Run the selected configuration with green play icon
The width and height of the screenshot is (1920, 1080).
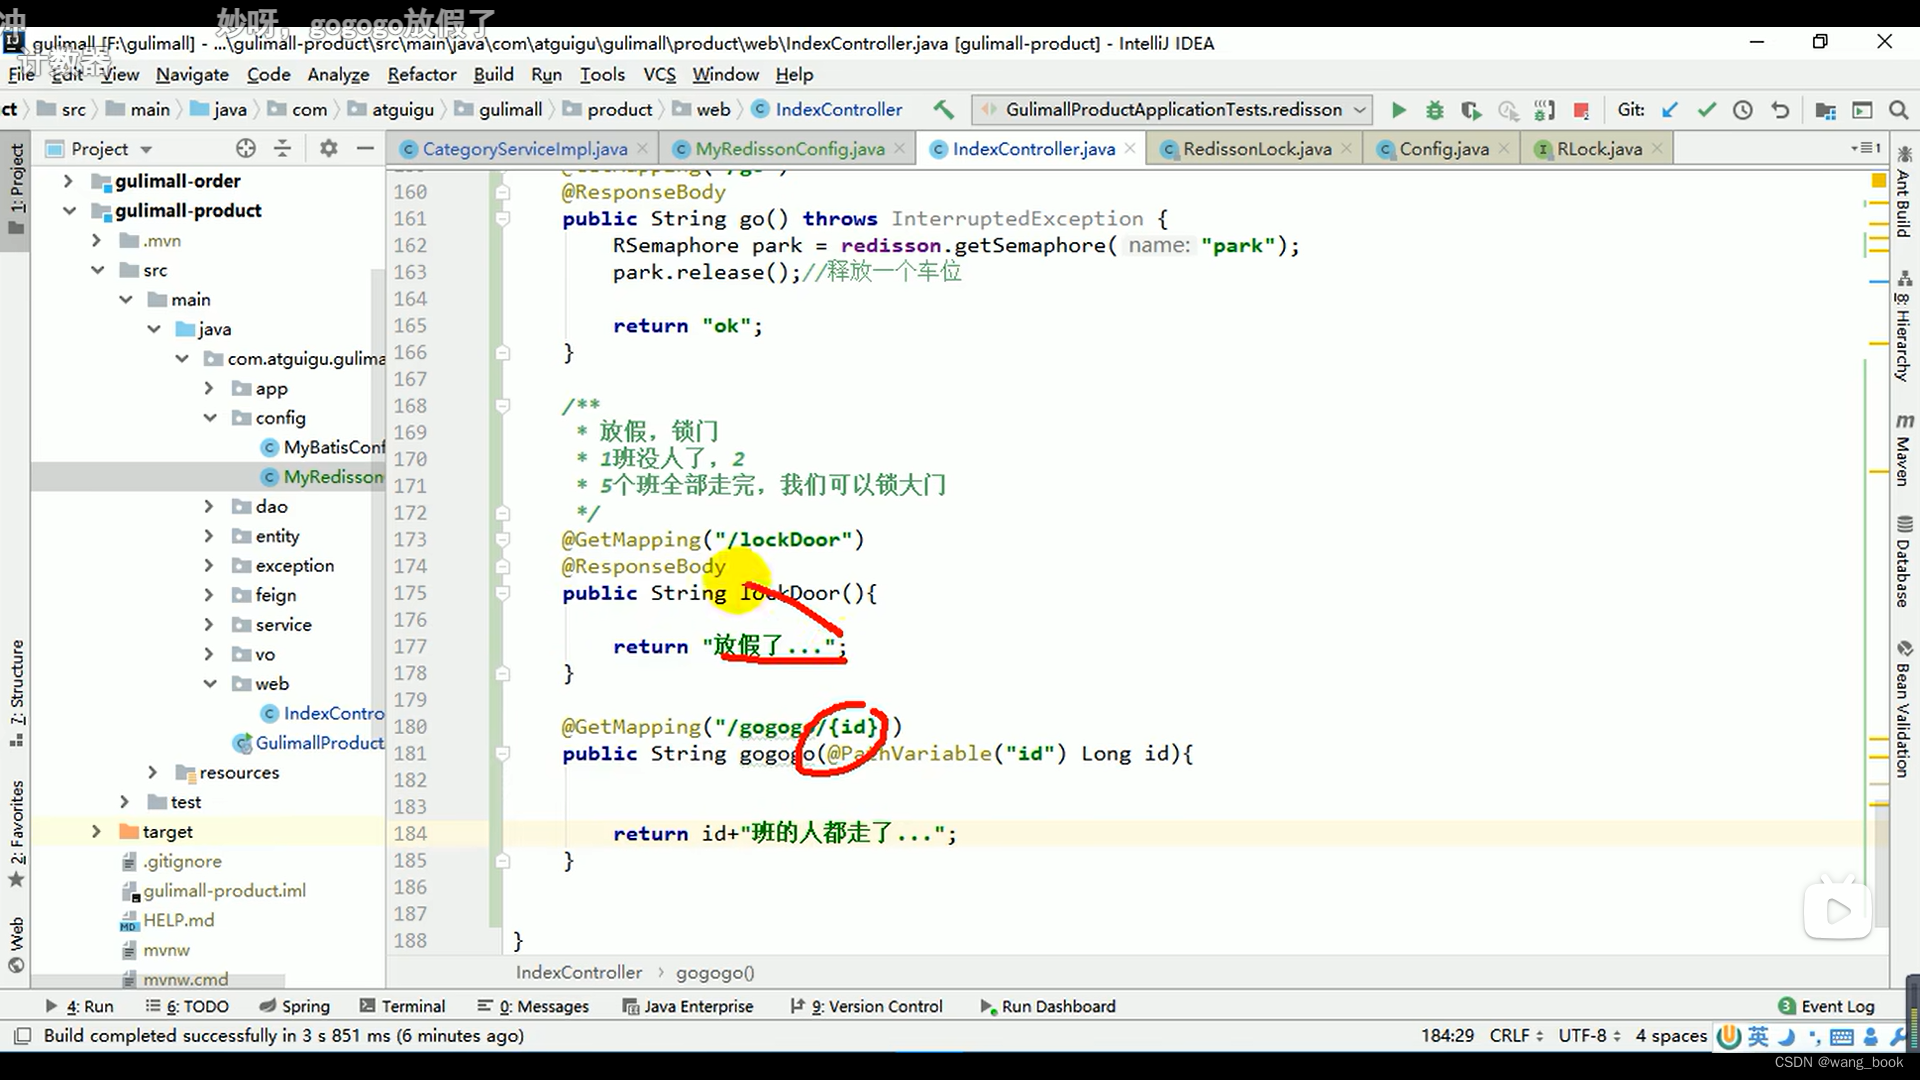(1398, 110)
